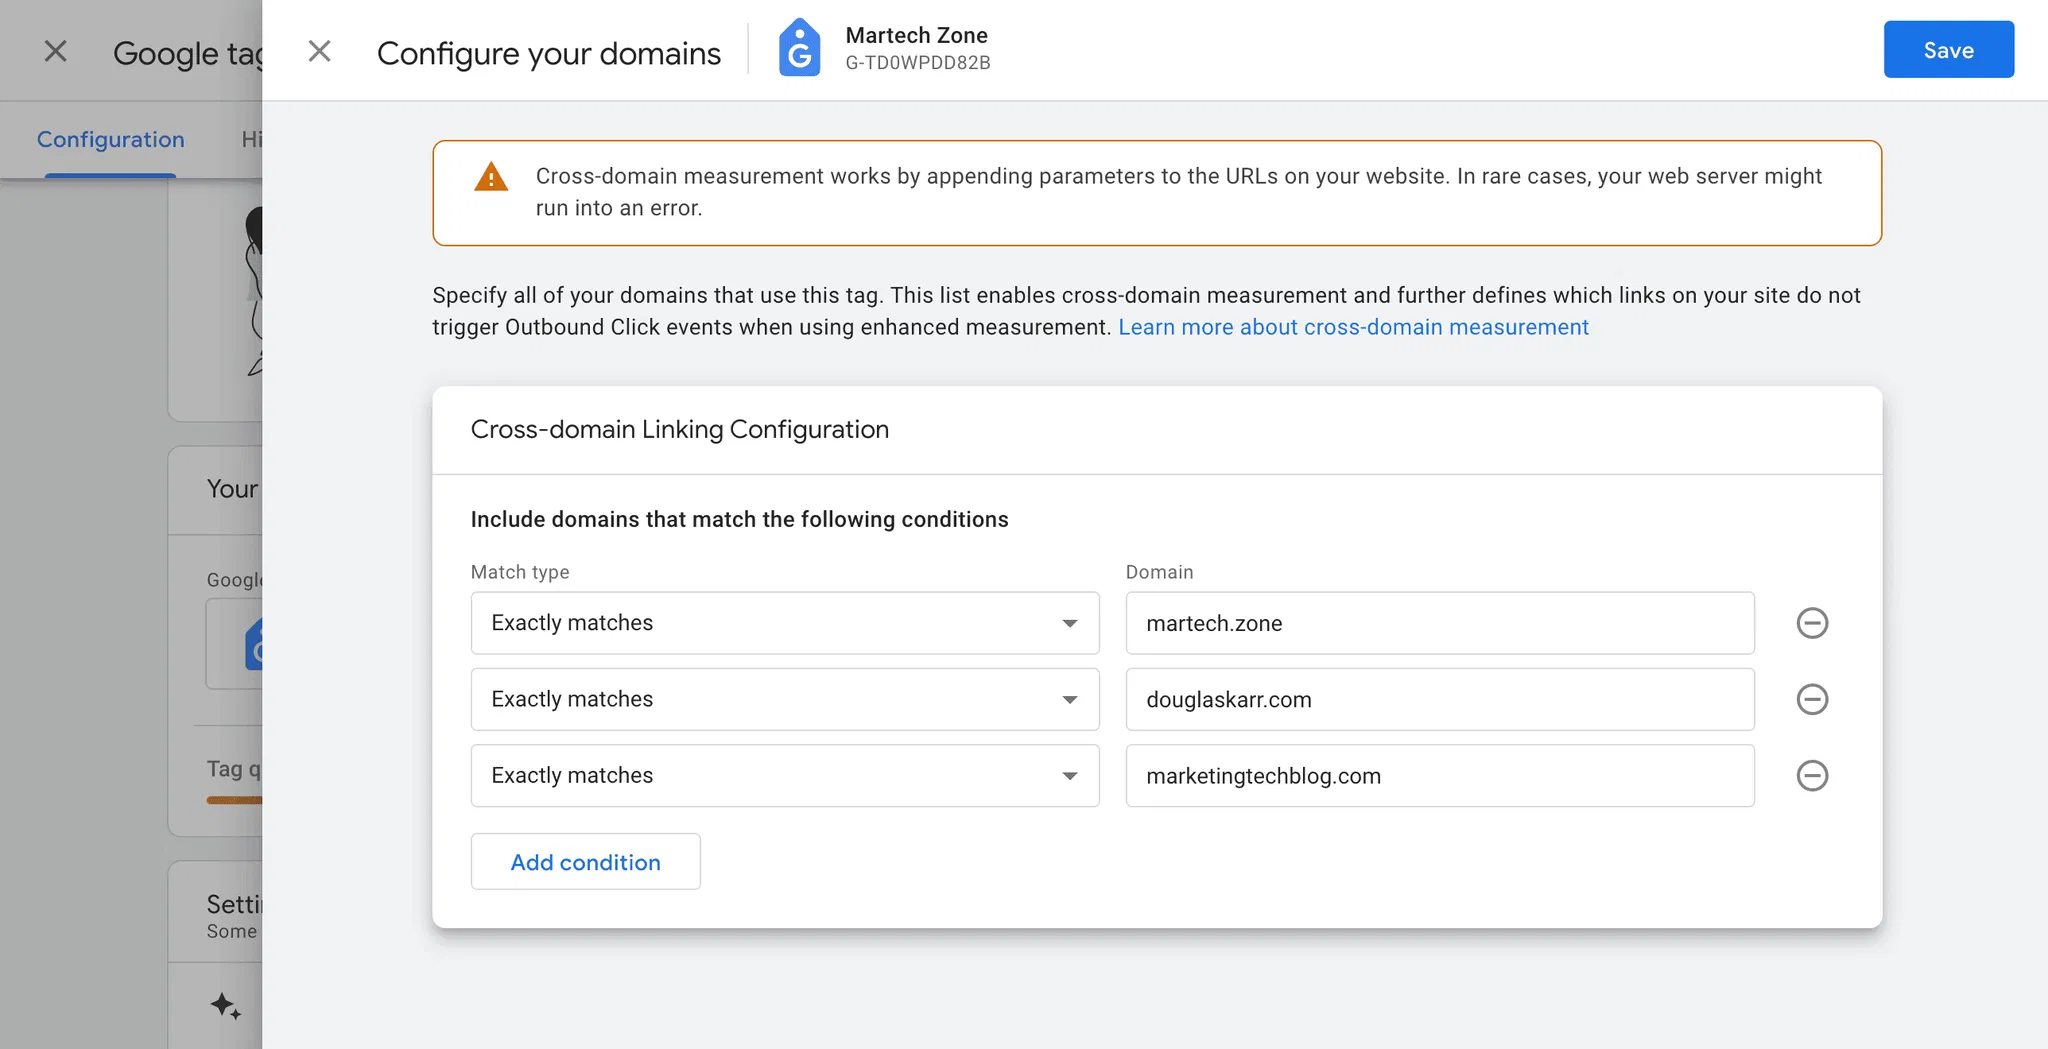Click the Cross-domain Linking Configuration heading
Viewport: 2048px width, 1049px height.
[679, 429]
